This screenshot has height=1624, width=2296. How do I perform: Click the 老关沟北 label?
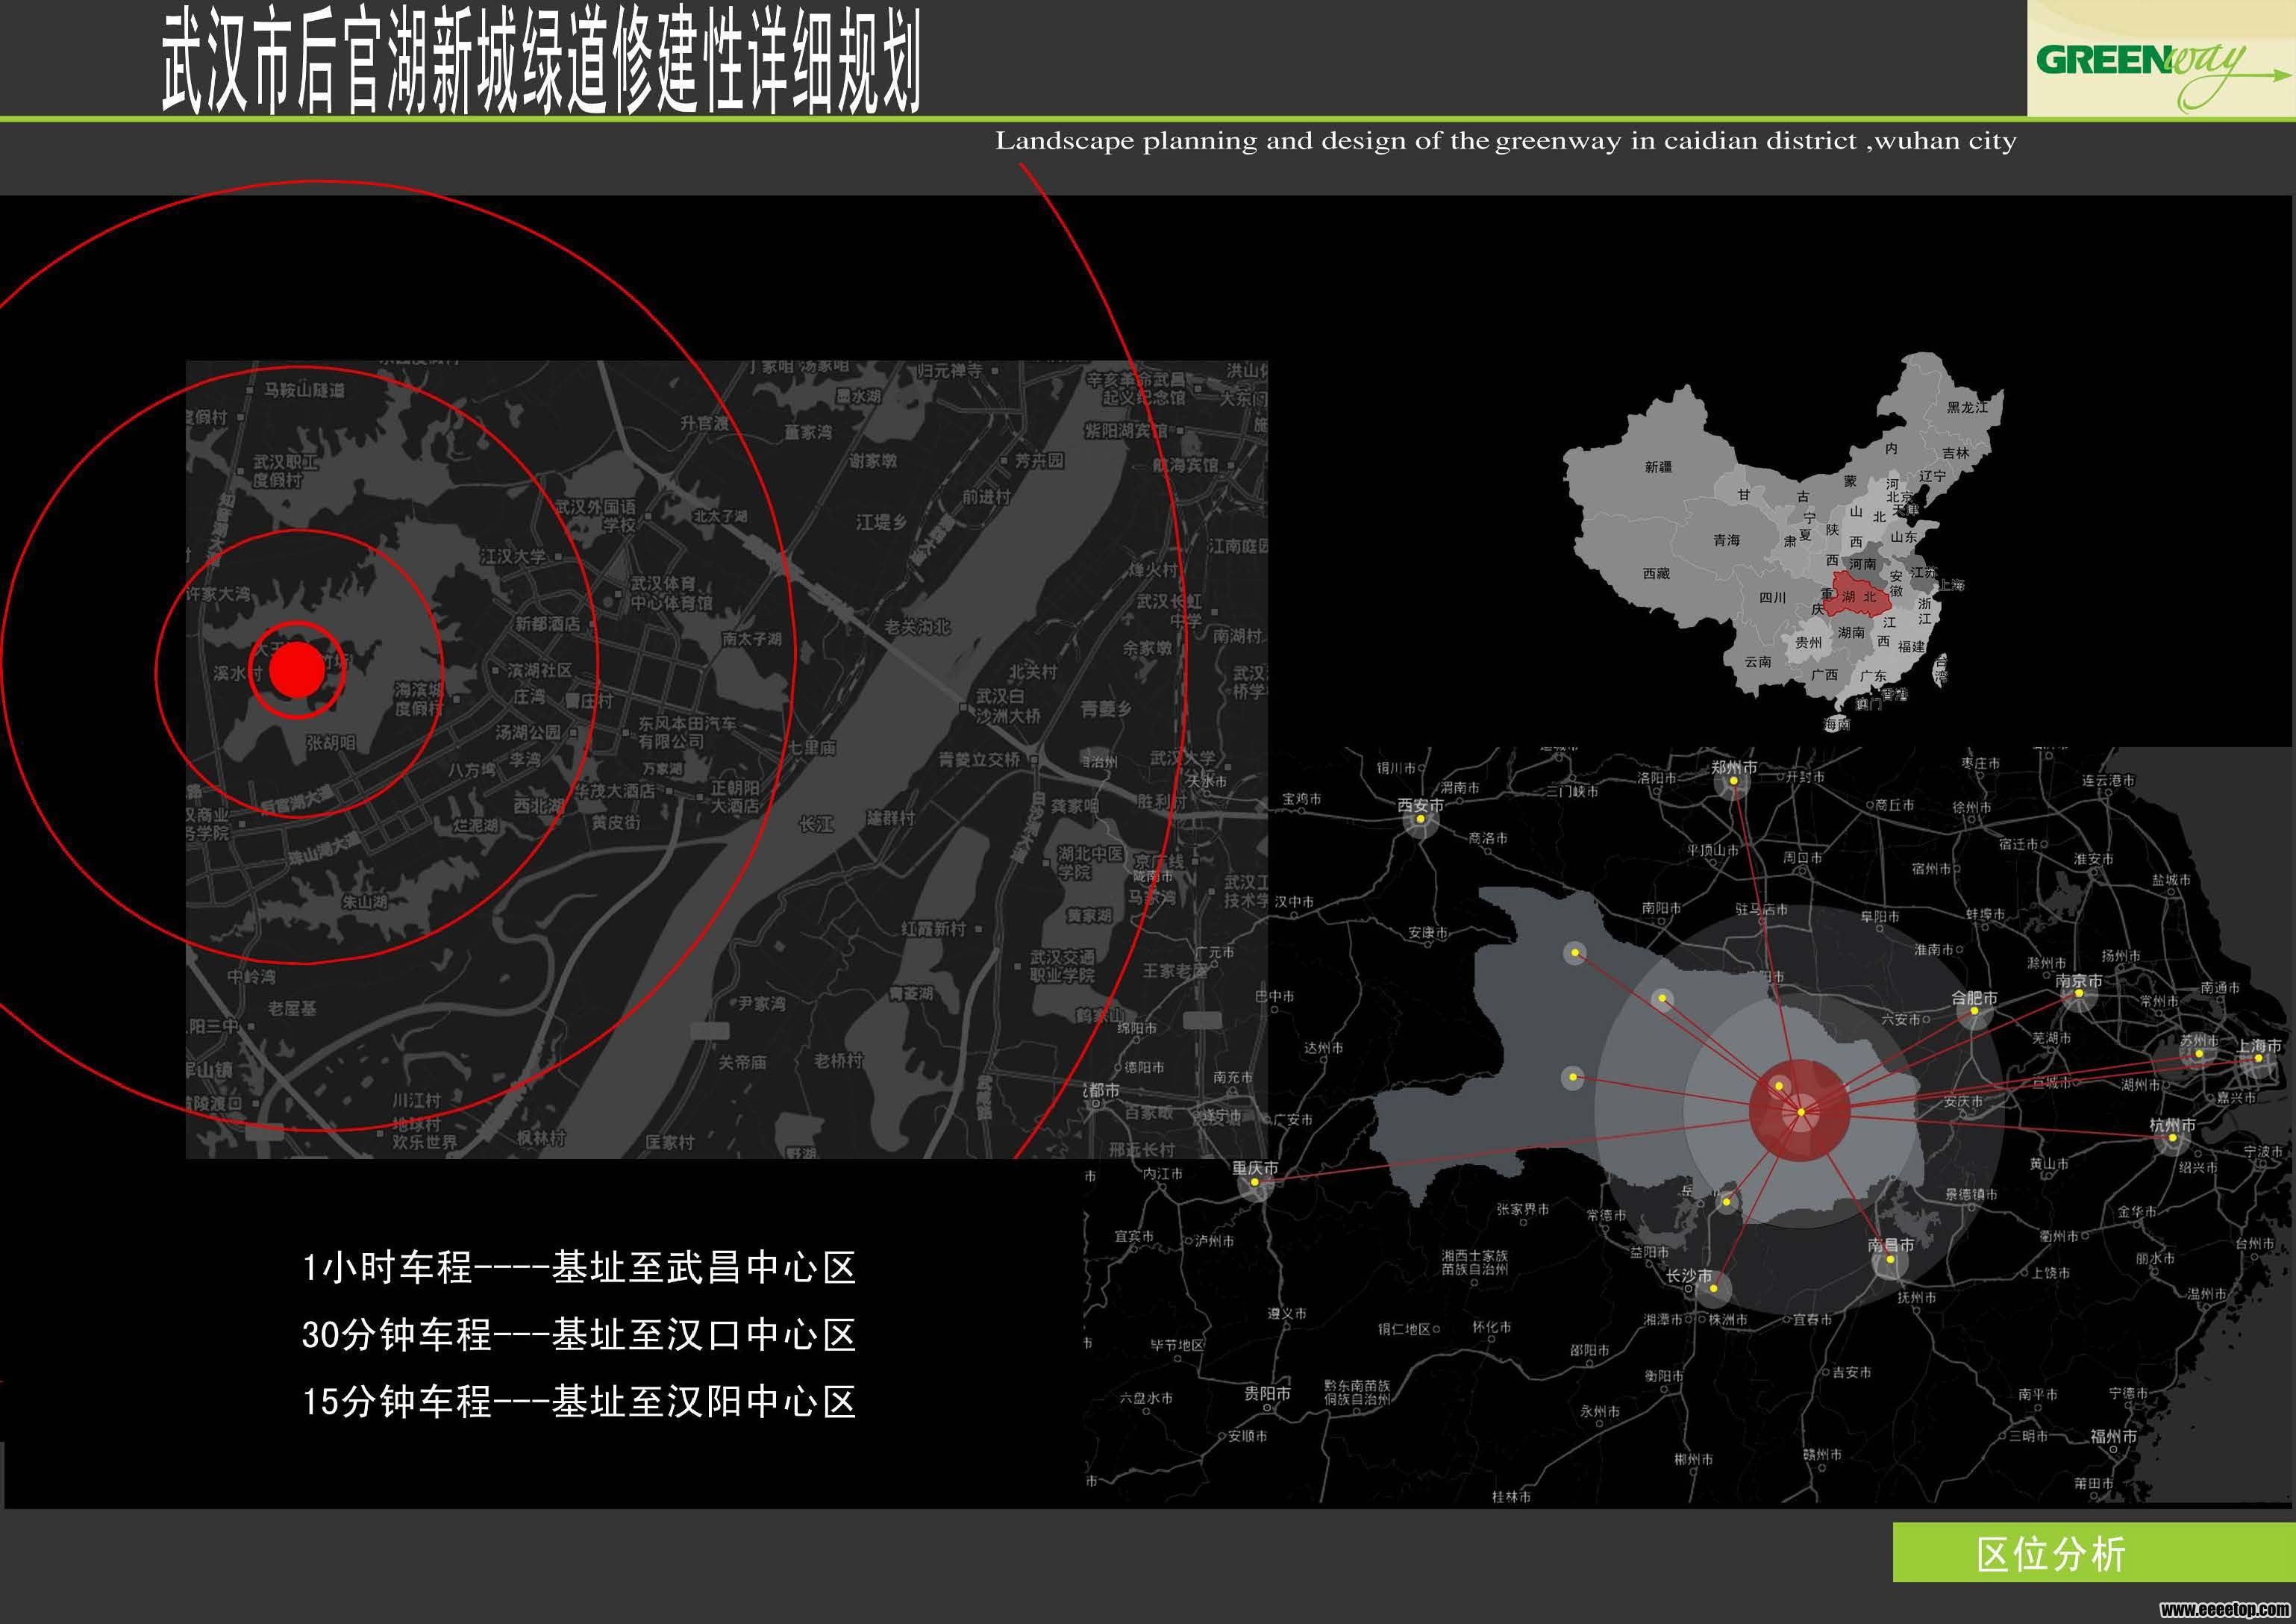click(917, 627)
